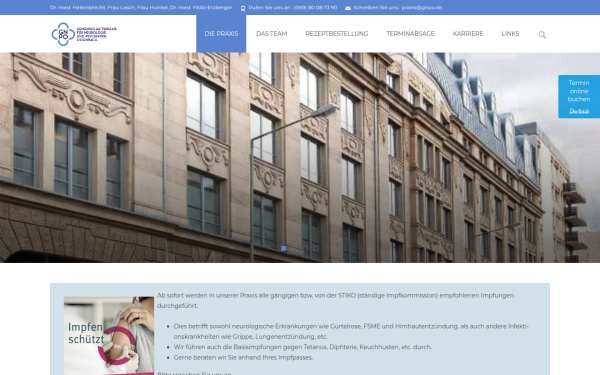Open the Terminabsage page
The height and width of the screenshot is (375, 600).
click(410, 34)
